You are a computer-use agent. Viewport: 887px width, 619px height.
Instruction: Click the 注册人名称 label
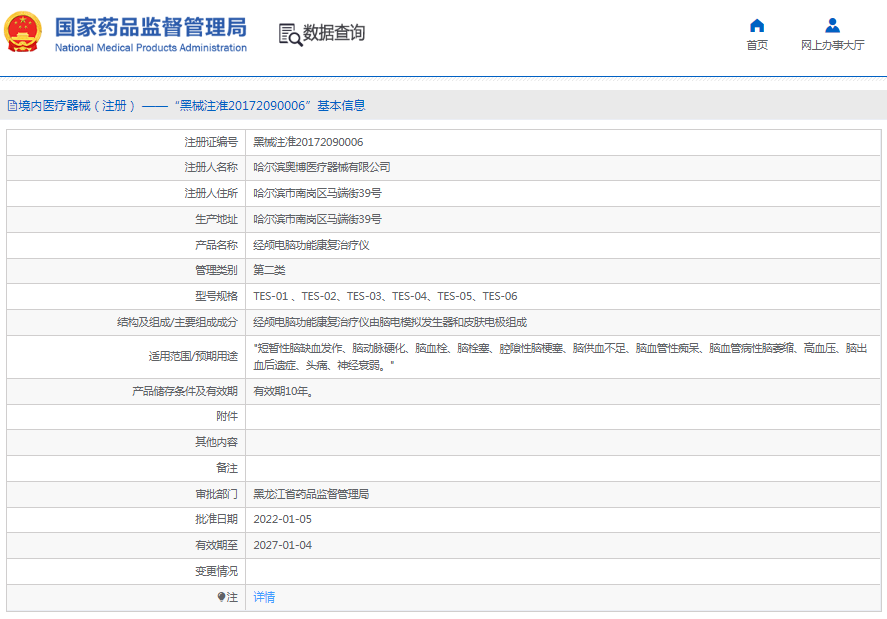click(211, 167)
